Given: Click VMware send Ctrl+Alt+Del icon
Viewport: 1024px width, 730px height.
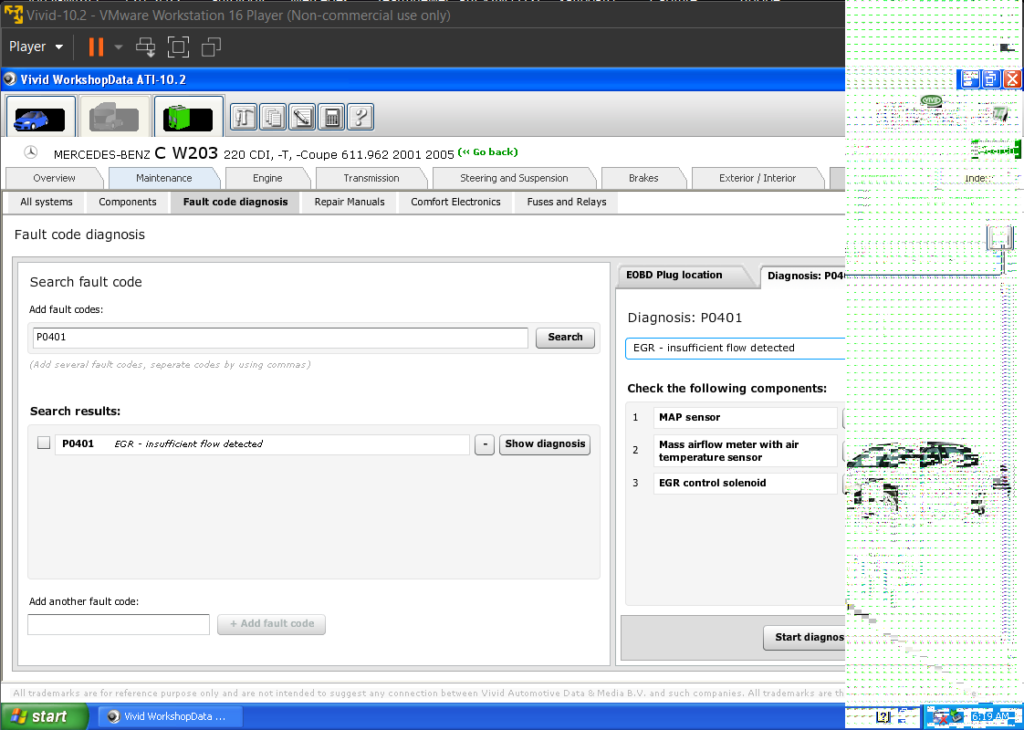Looking at the screenshot, I should (145, 47).
